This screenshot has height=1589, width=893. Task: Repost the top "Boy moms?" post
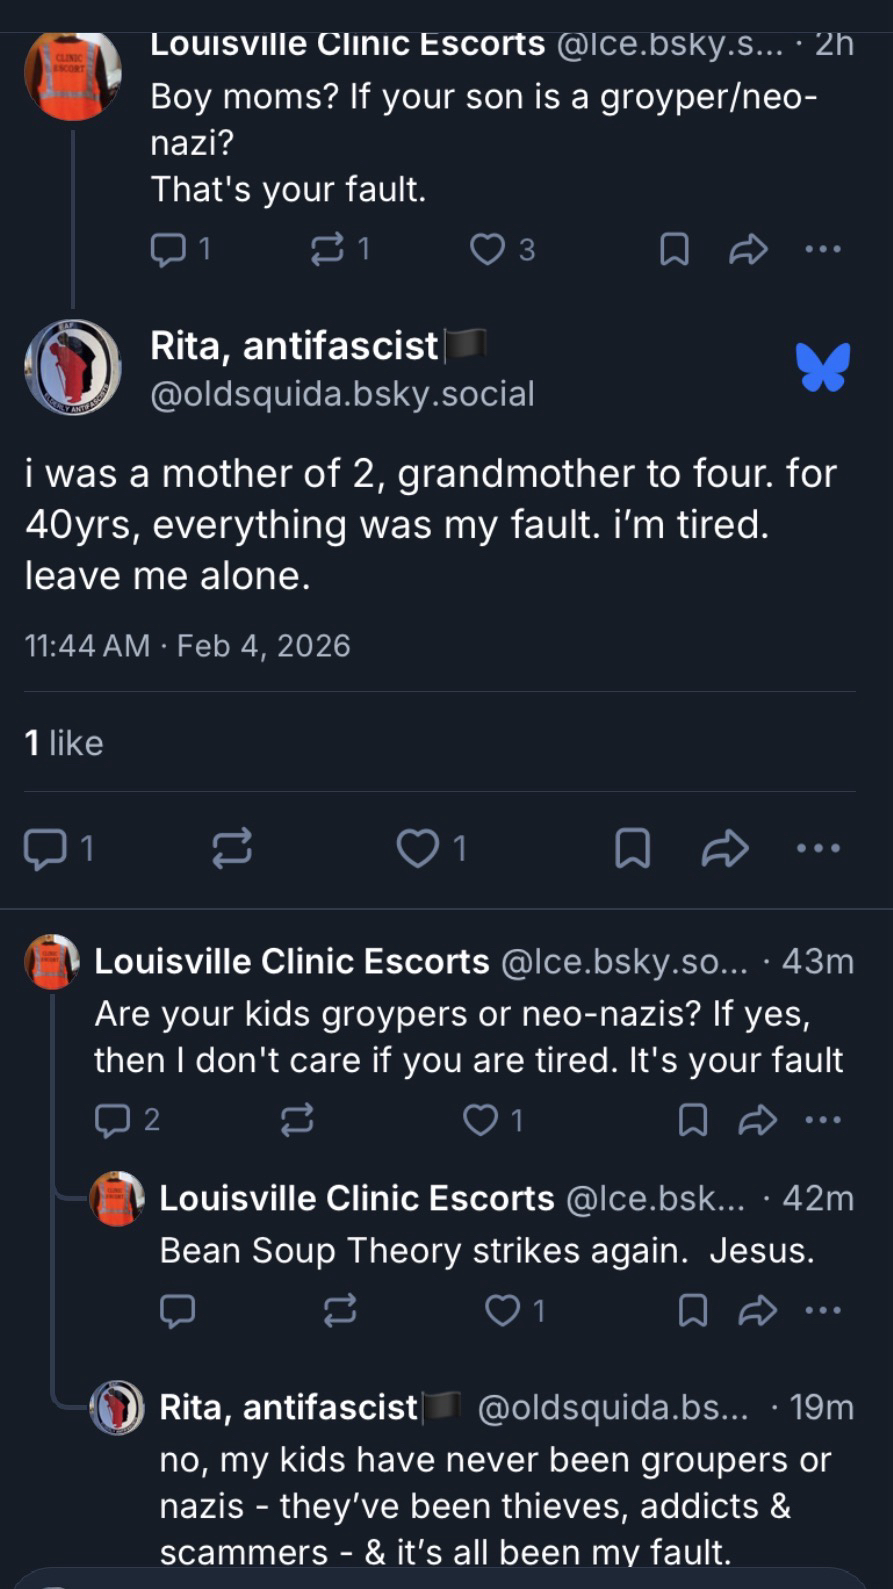[x=327, y=249]
